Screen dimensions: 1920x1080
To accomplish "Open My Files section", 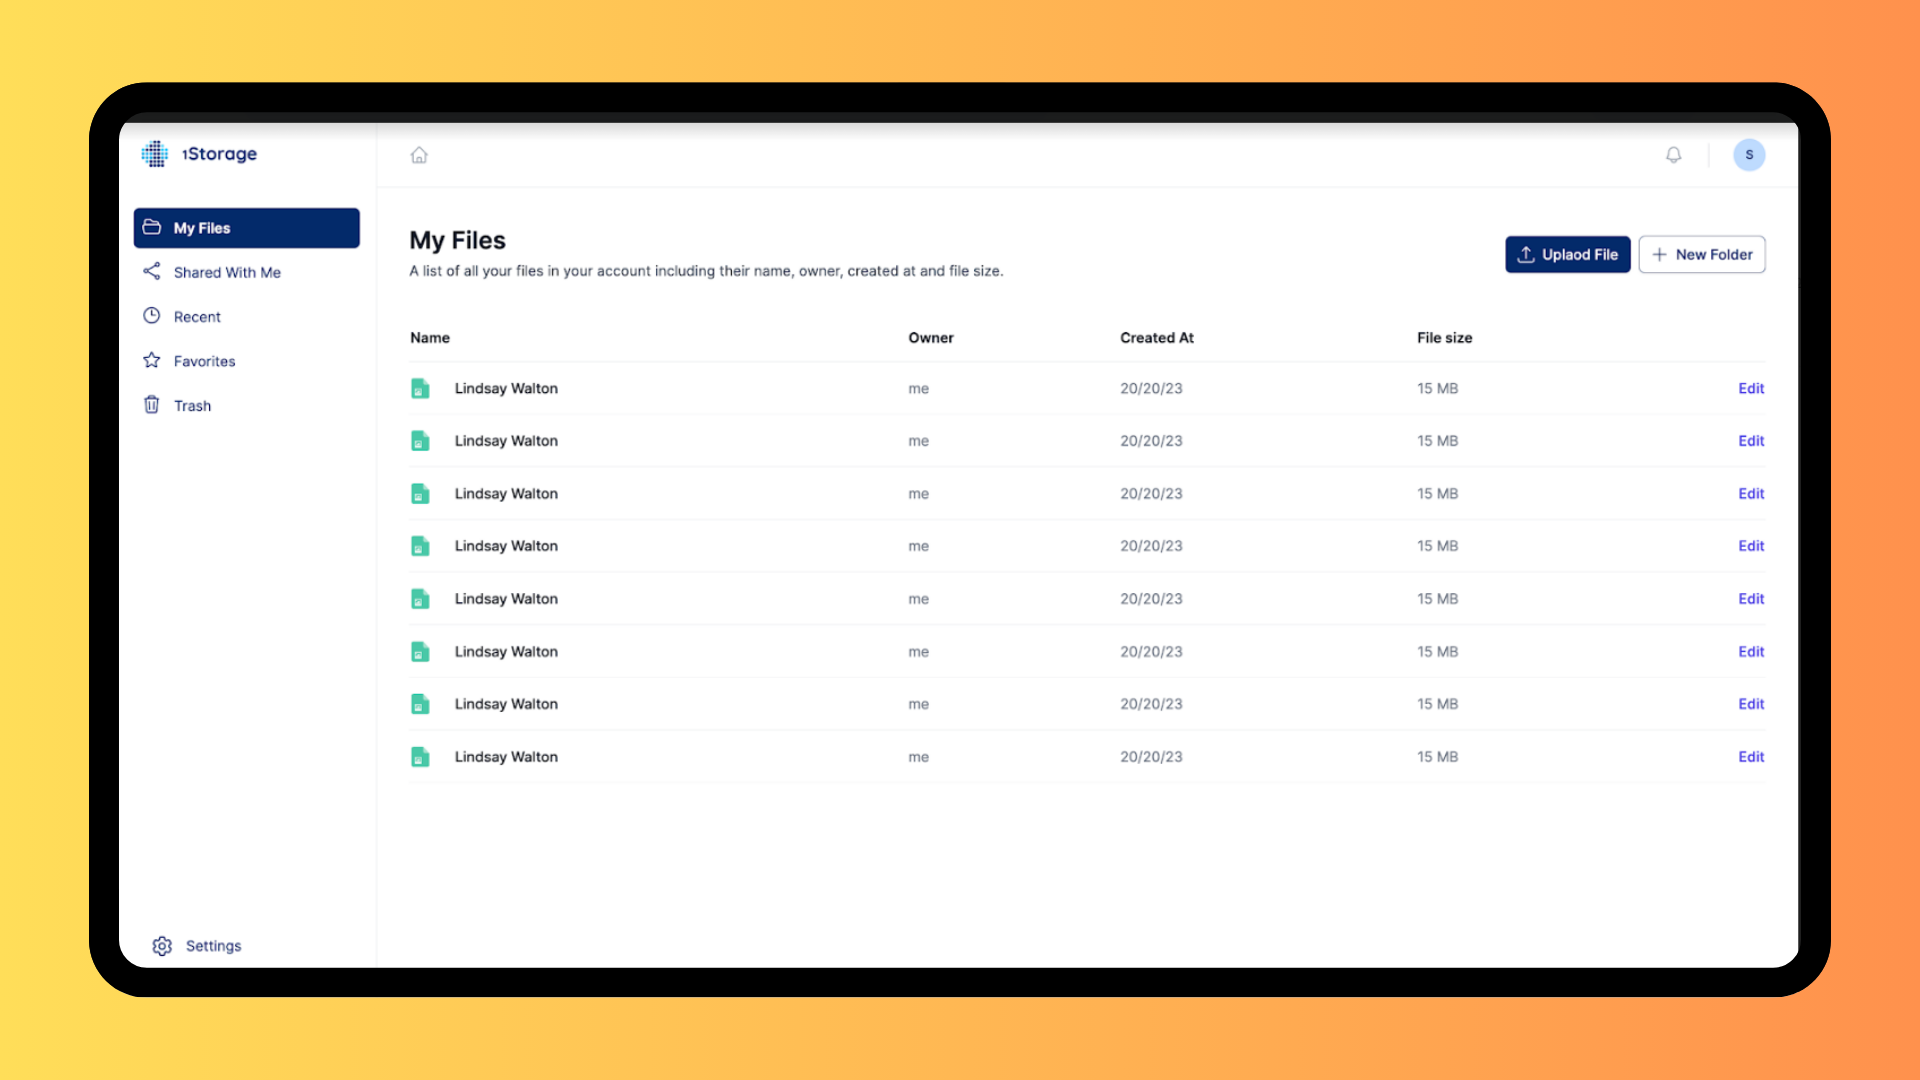I will 247,227.
